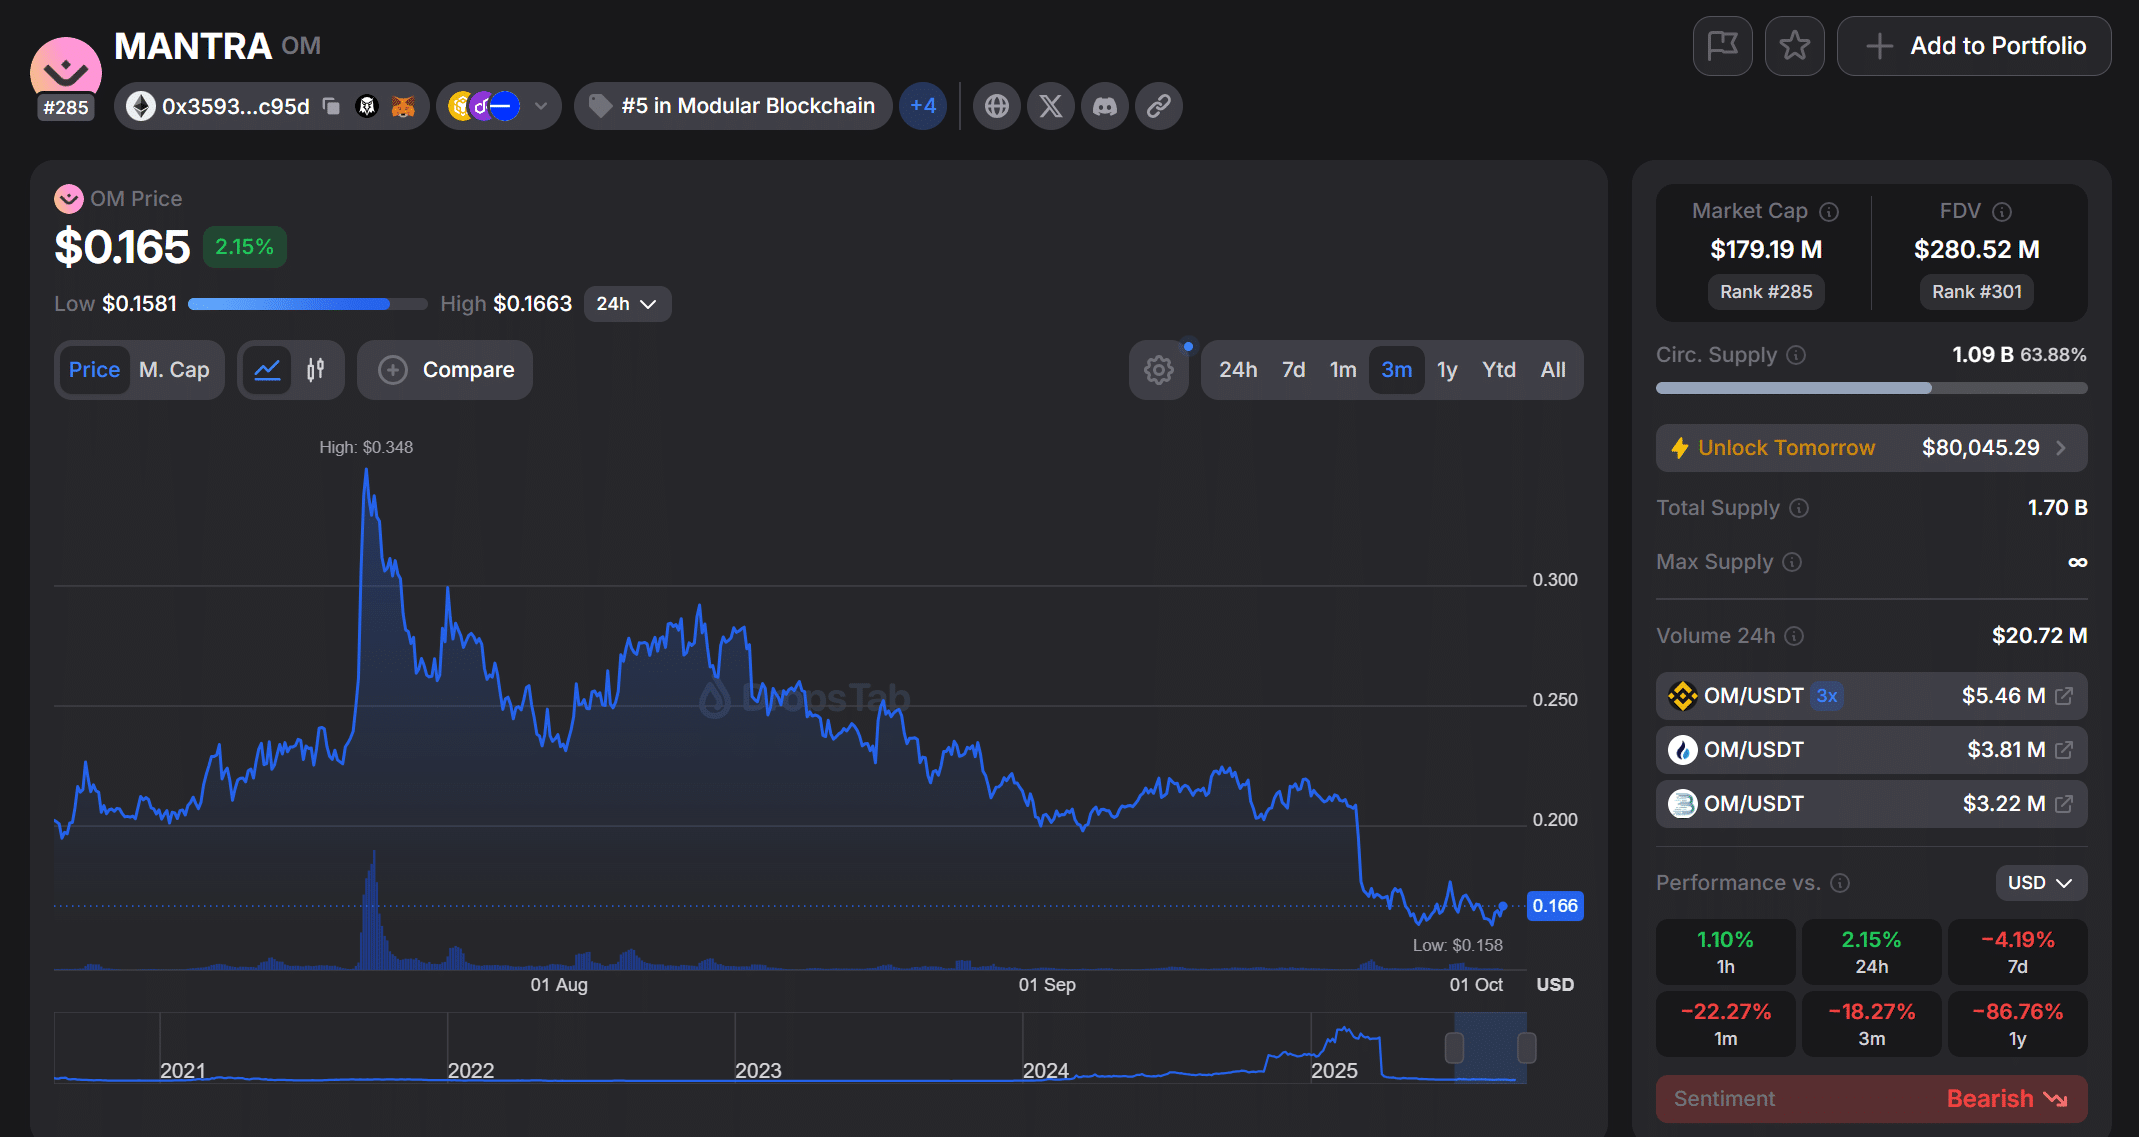2139x1137 pixels.
Task: Toggle chart to M. Cap
Action: (174, 370)
